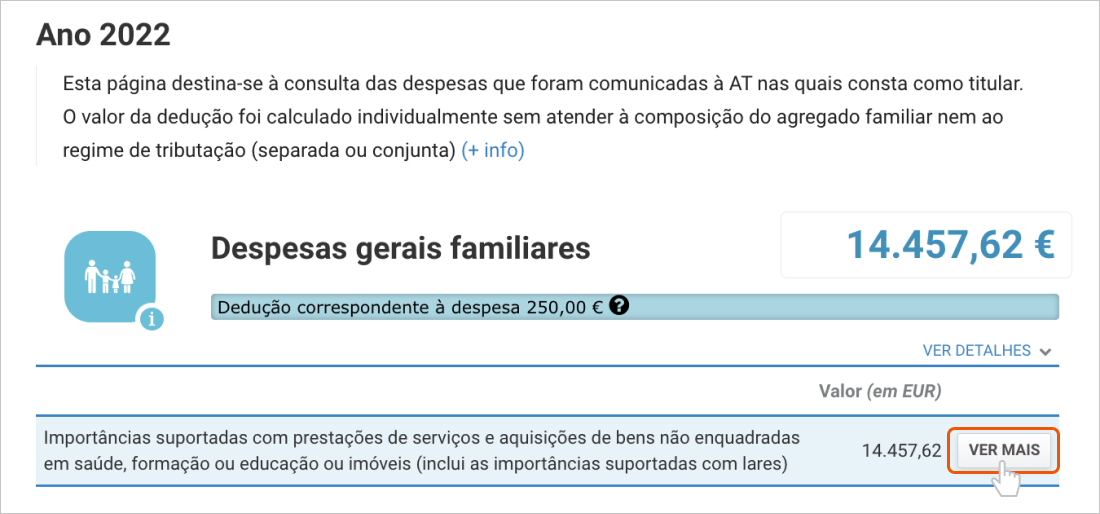
Task: Expand details with the VER DETALHES chevron
Action: [x=1046, y=352]
